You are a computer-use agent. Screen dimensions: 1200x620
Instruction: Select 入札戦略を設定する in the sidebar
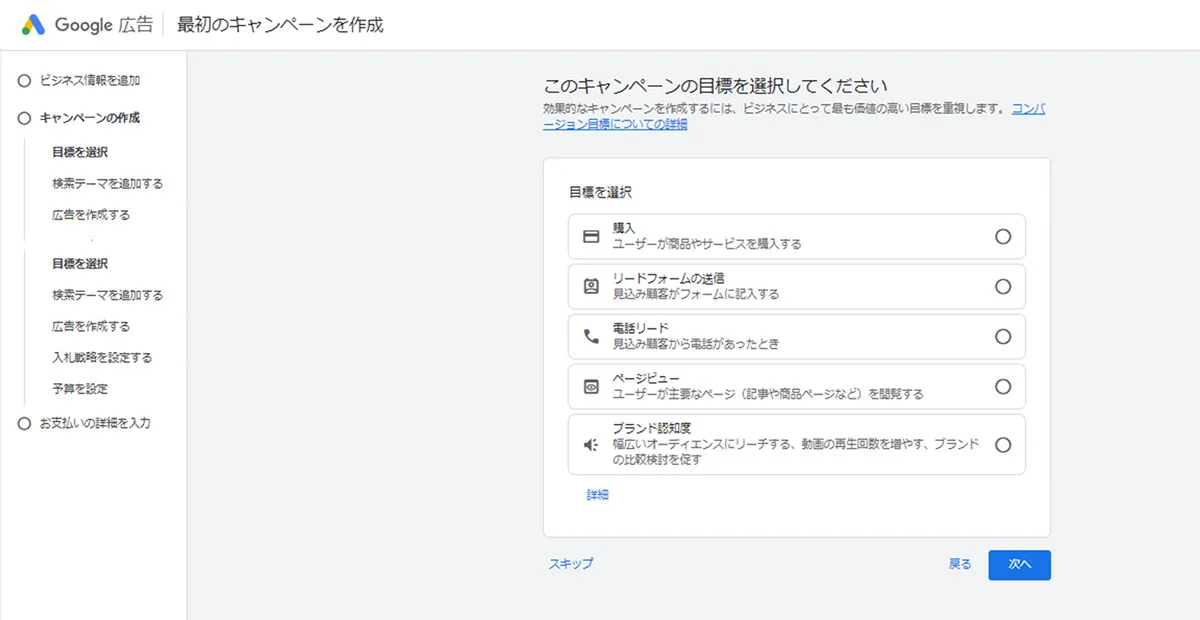click(103, 357)
